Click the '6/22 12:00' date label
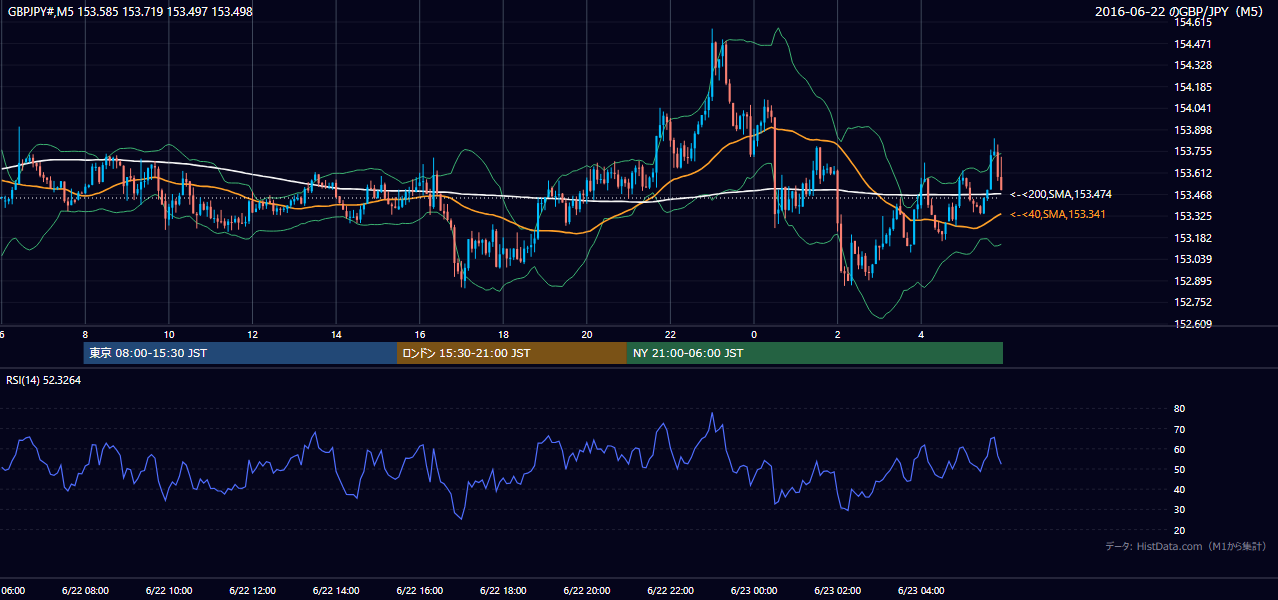1278x600 pixels. (x=252, y=590)
